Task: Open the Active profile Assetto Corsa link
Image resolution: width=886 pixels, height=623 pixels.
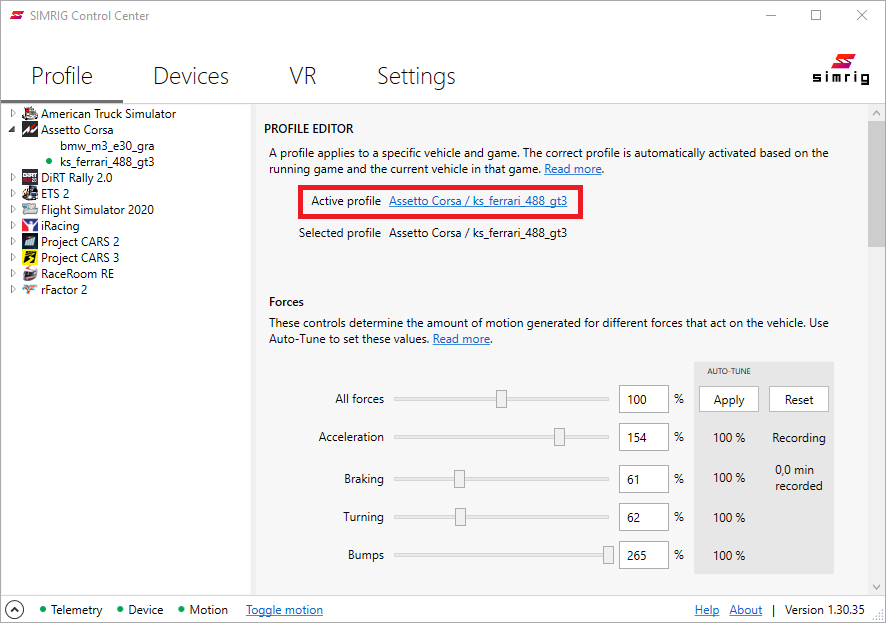Action: tap(478, 201)
